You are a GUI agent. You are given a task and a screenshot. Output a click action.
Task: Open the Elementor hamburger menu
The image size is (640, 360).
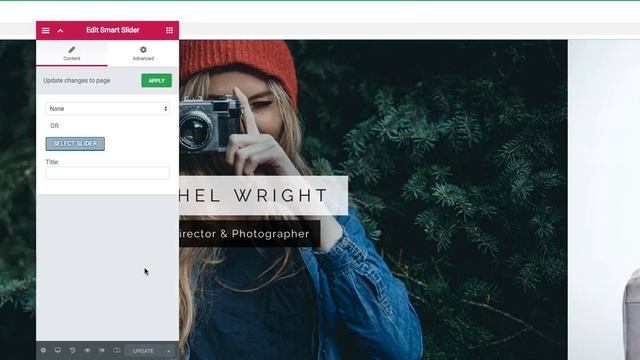pyautogui.click(x=46, y=31)
